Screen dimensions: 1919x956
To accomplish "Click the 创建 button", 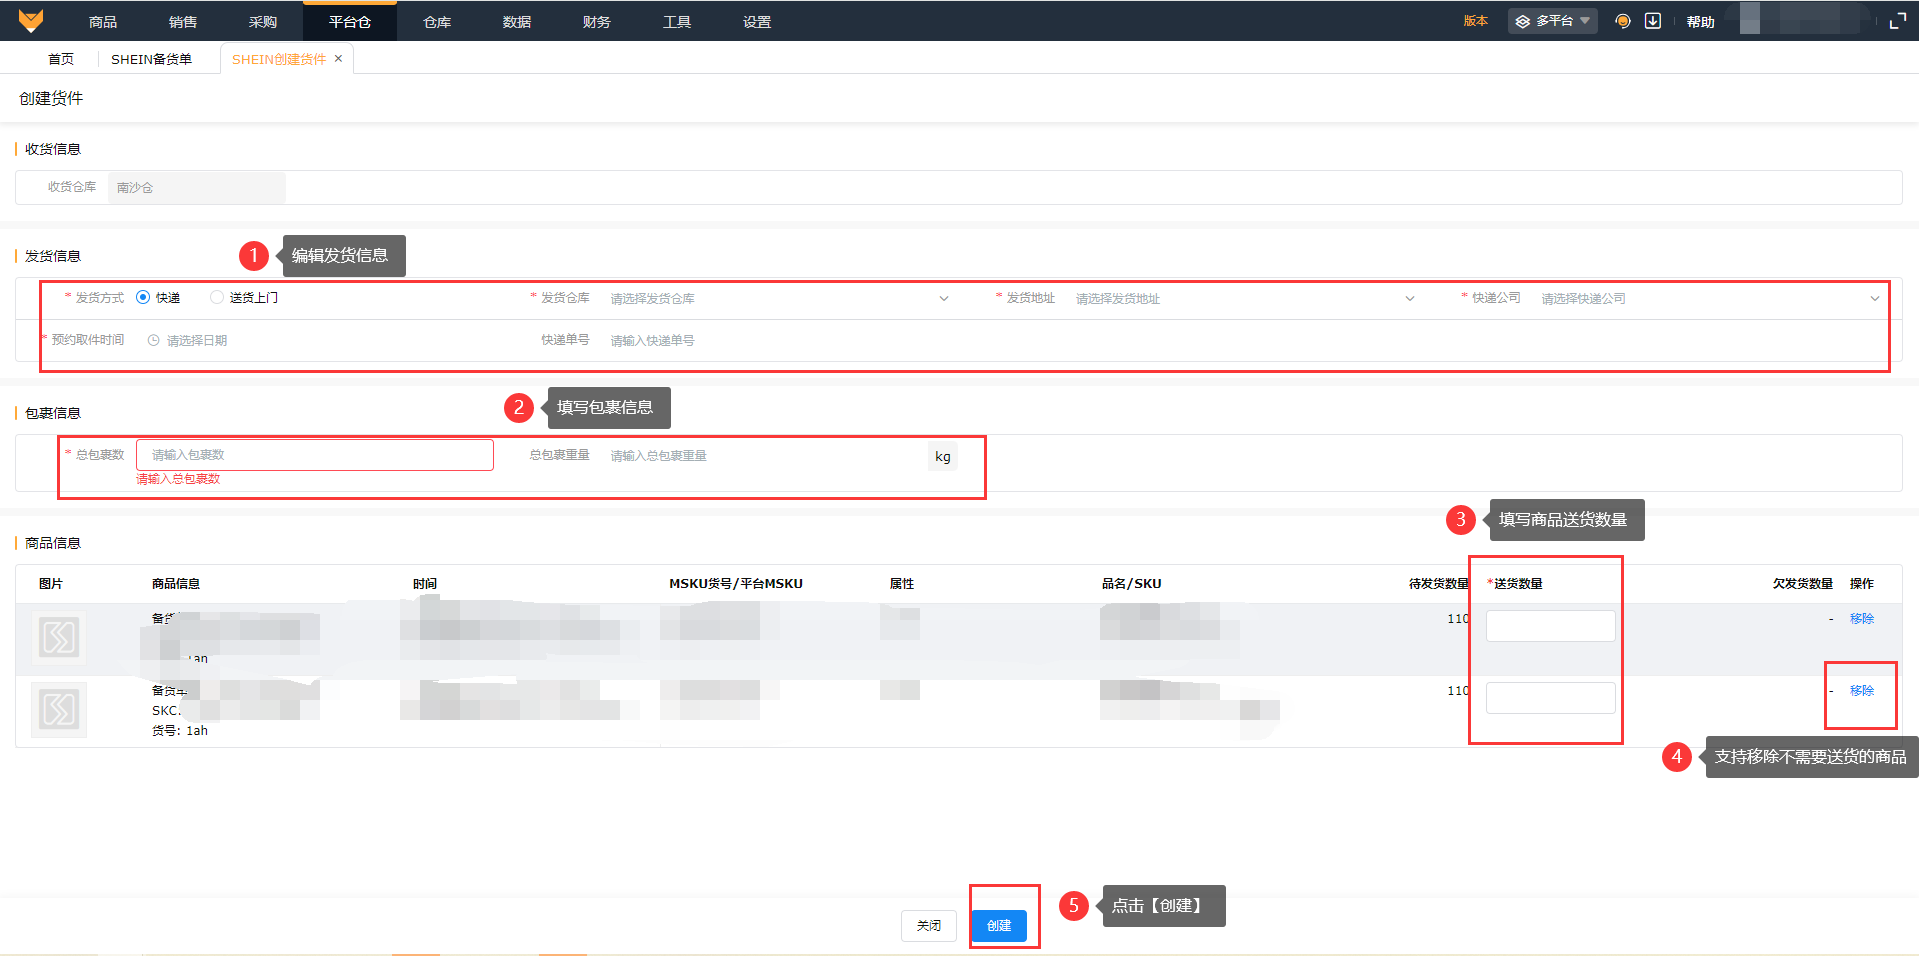I will [999, 926].
